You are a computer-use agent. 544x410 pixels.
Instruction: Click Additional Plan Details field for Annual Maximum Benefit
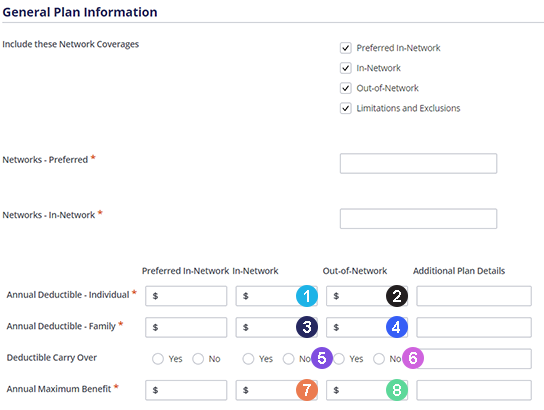point(474,390)
